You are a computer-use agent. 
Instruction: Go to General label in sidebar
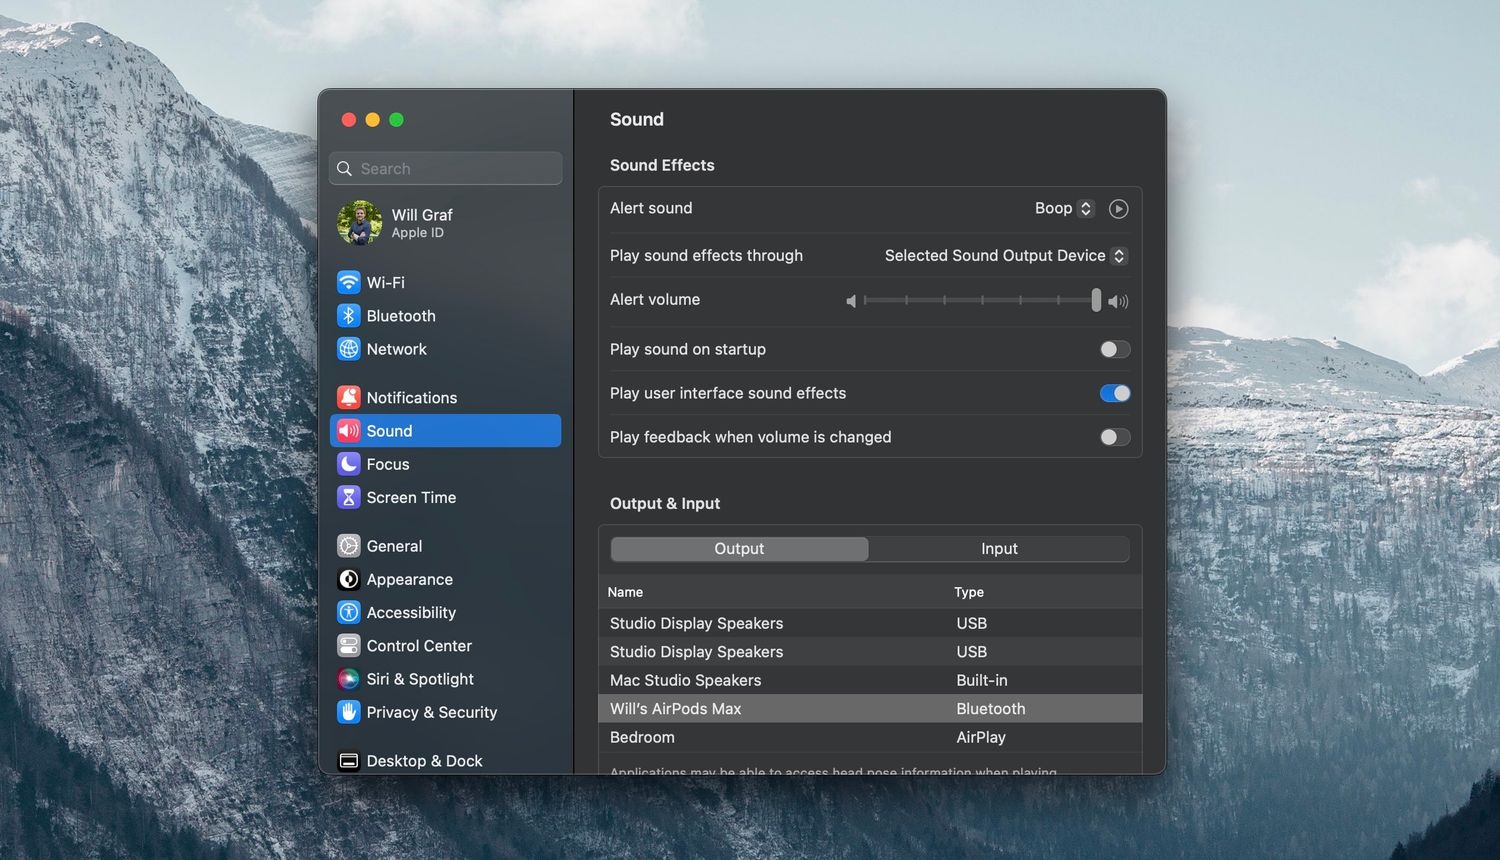[x=394, y=546]
